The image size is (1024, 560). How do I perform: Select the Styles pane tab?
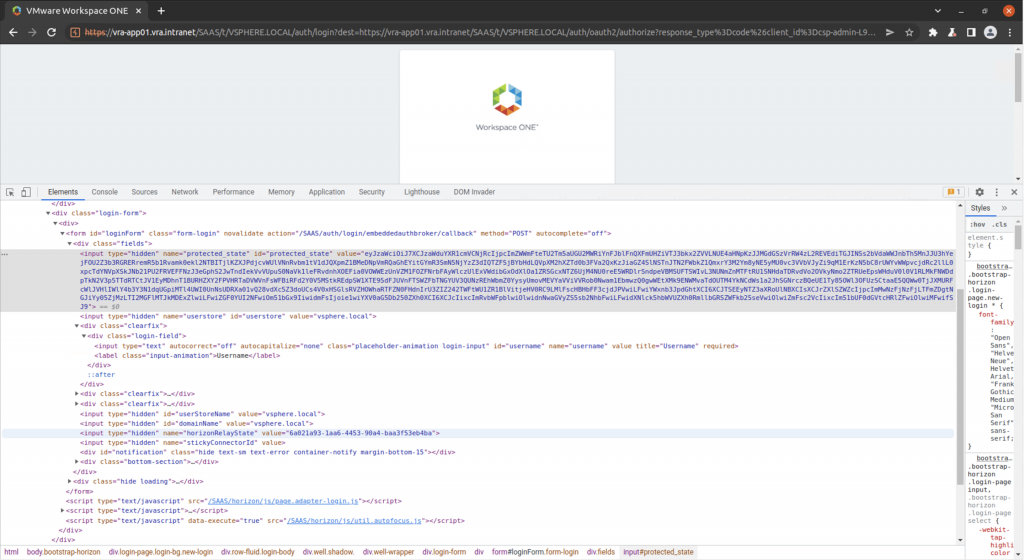tap(980, 208)
